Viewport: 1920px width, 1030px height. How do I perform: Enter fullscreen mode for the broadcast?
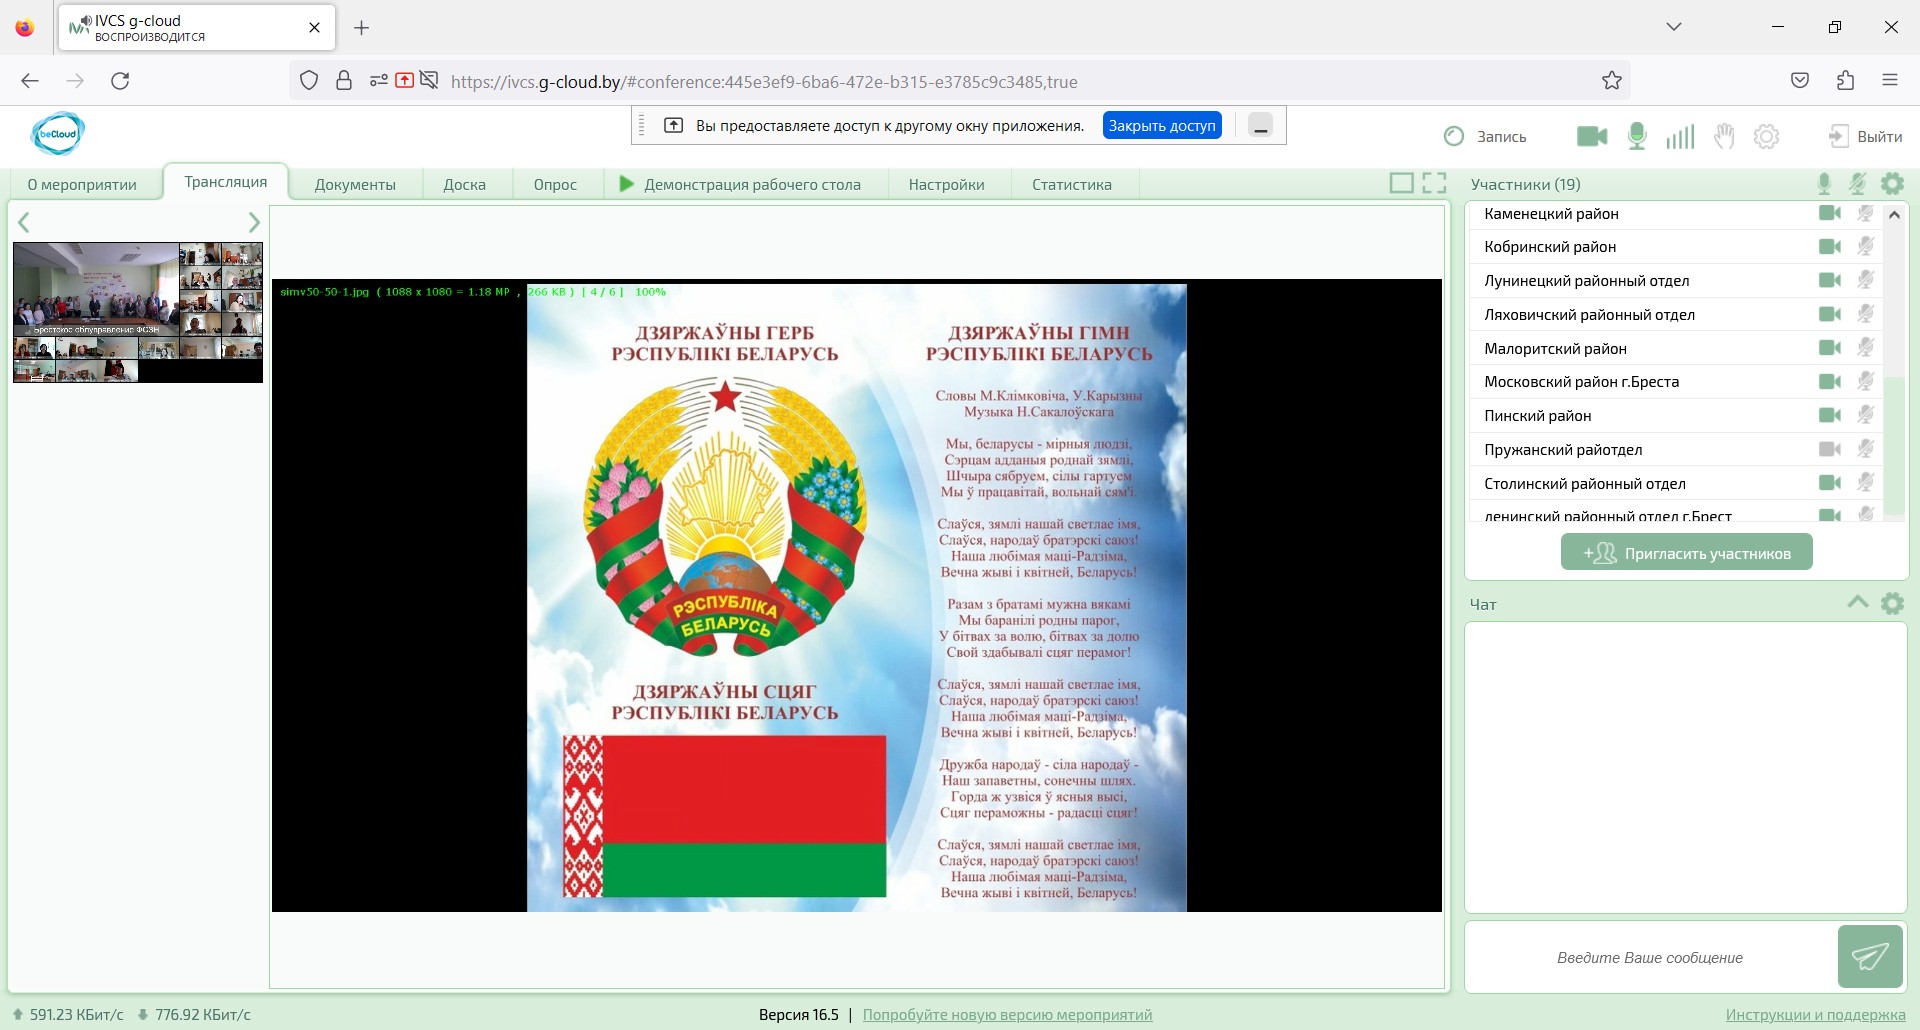point(1435,183)
